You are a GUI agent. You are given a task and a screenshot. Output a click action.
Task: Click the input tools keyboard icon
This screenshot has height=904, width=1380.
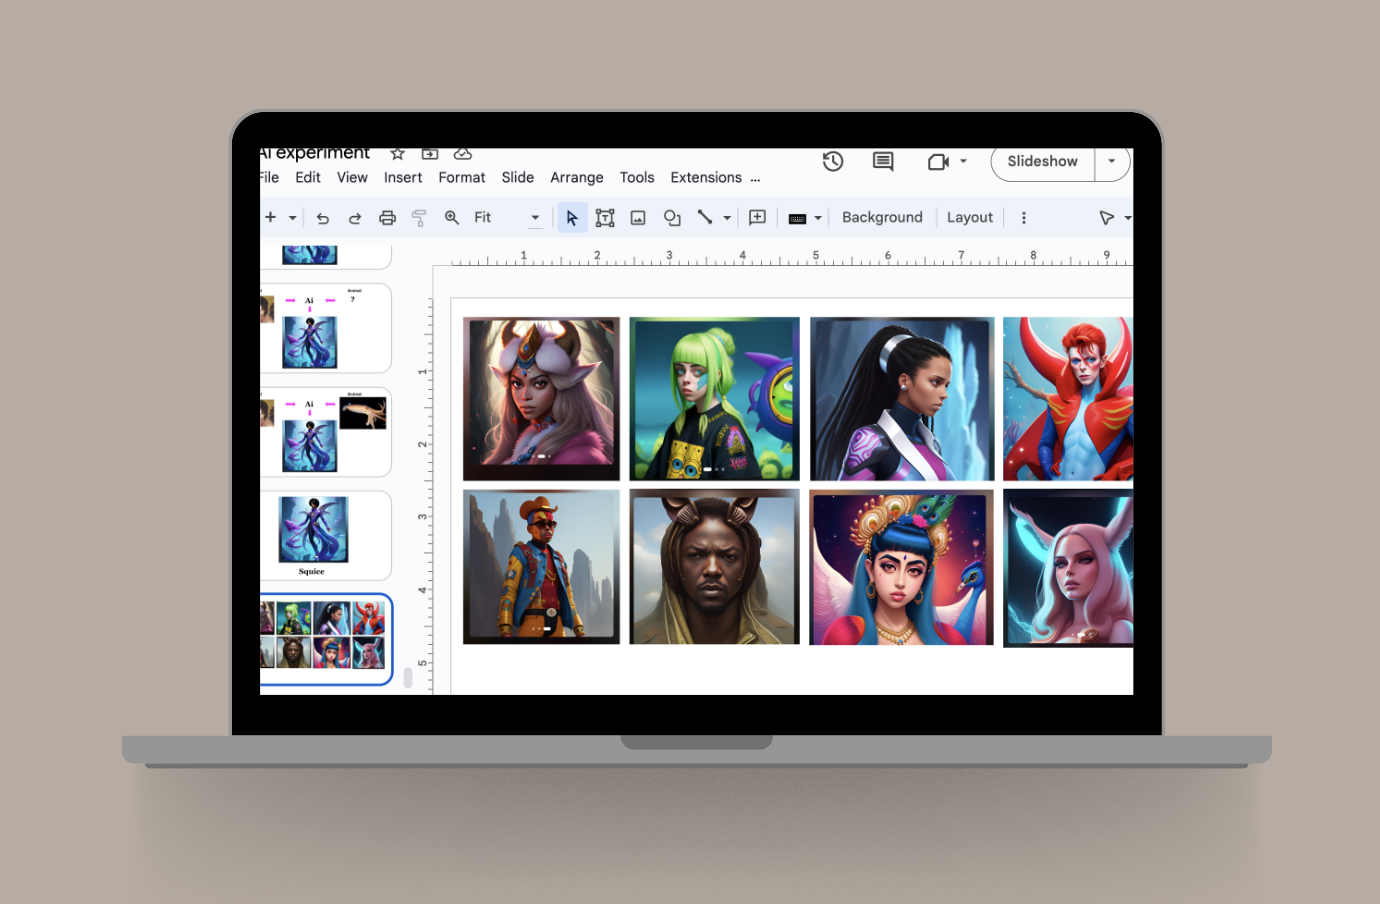point(797,218)
